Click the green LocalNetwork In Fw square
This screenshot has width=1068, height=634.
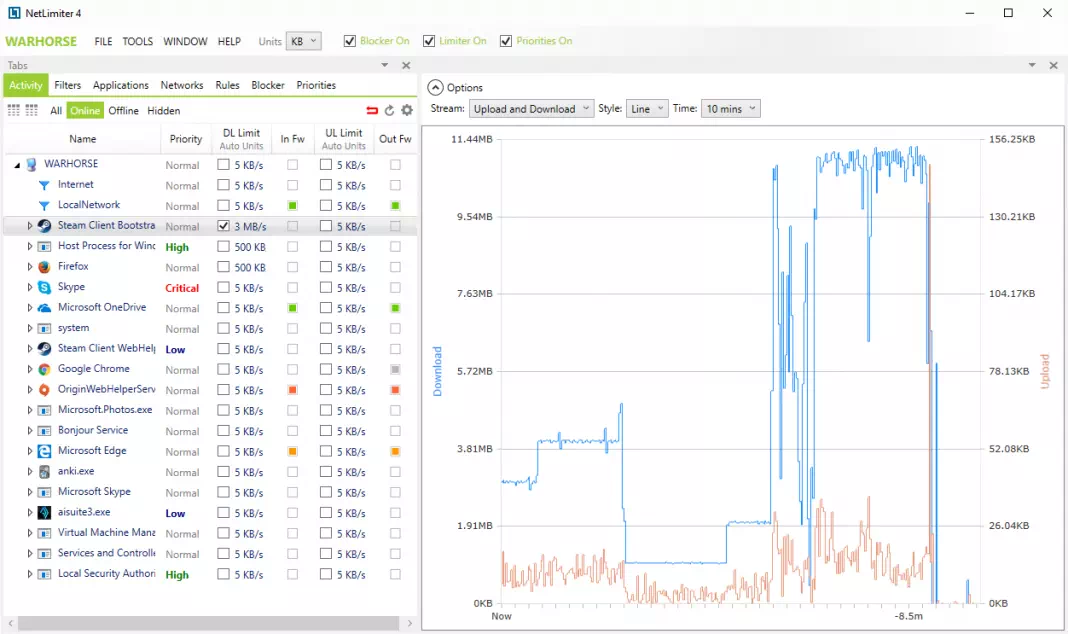(x=292, y=206)
